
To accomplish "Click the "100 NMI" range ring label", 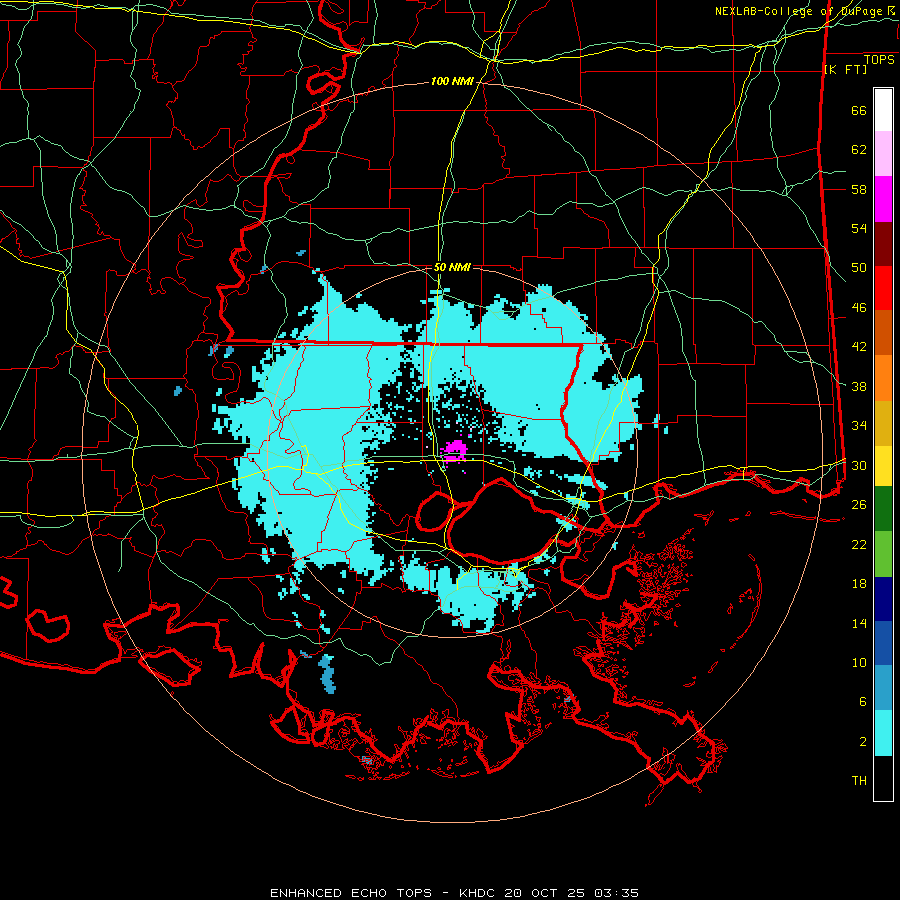I will tap(452, 82).
